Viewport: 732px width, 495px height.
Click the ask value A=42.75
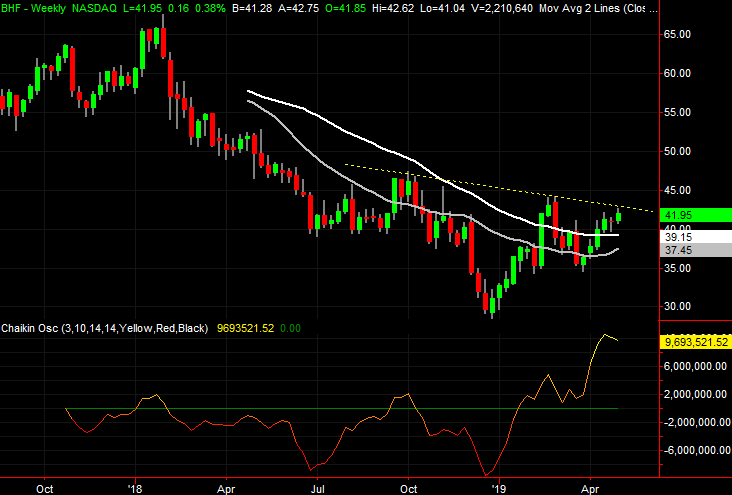tap(299, 8)
